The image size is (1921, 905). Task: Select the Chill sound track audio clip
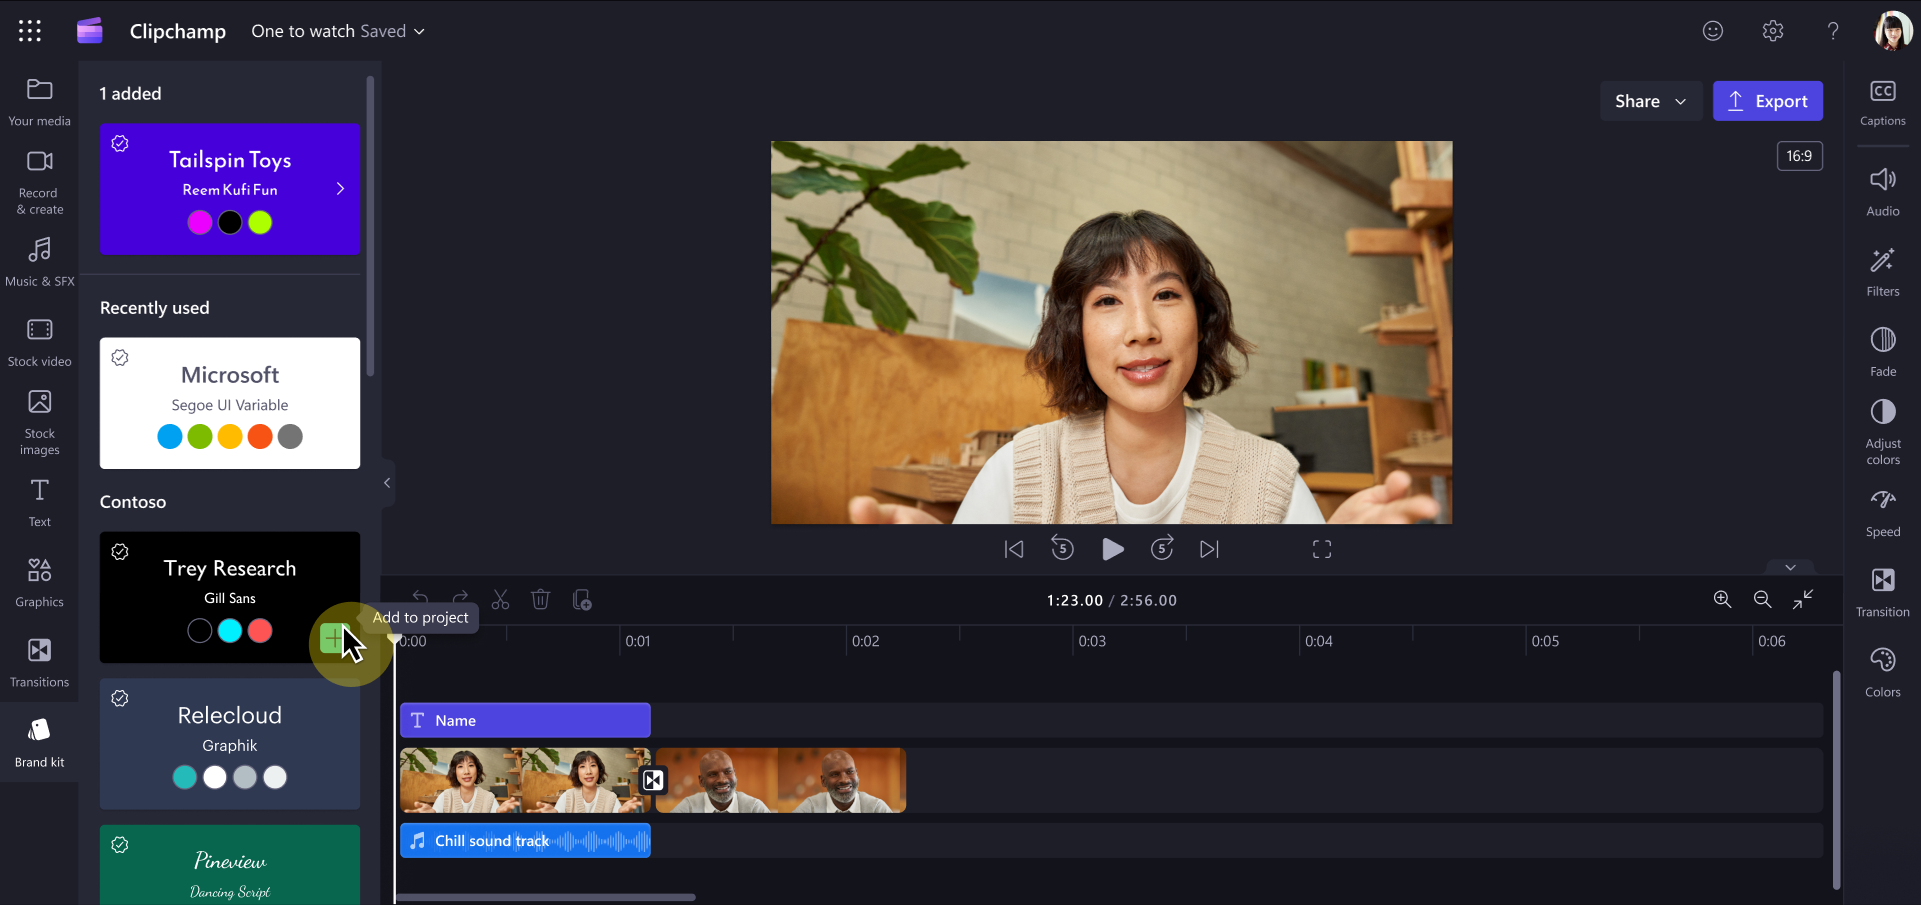[x=525, y=840]
